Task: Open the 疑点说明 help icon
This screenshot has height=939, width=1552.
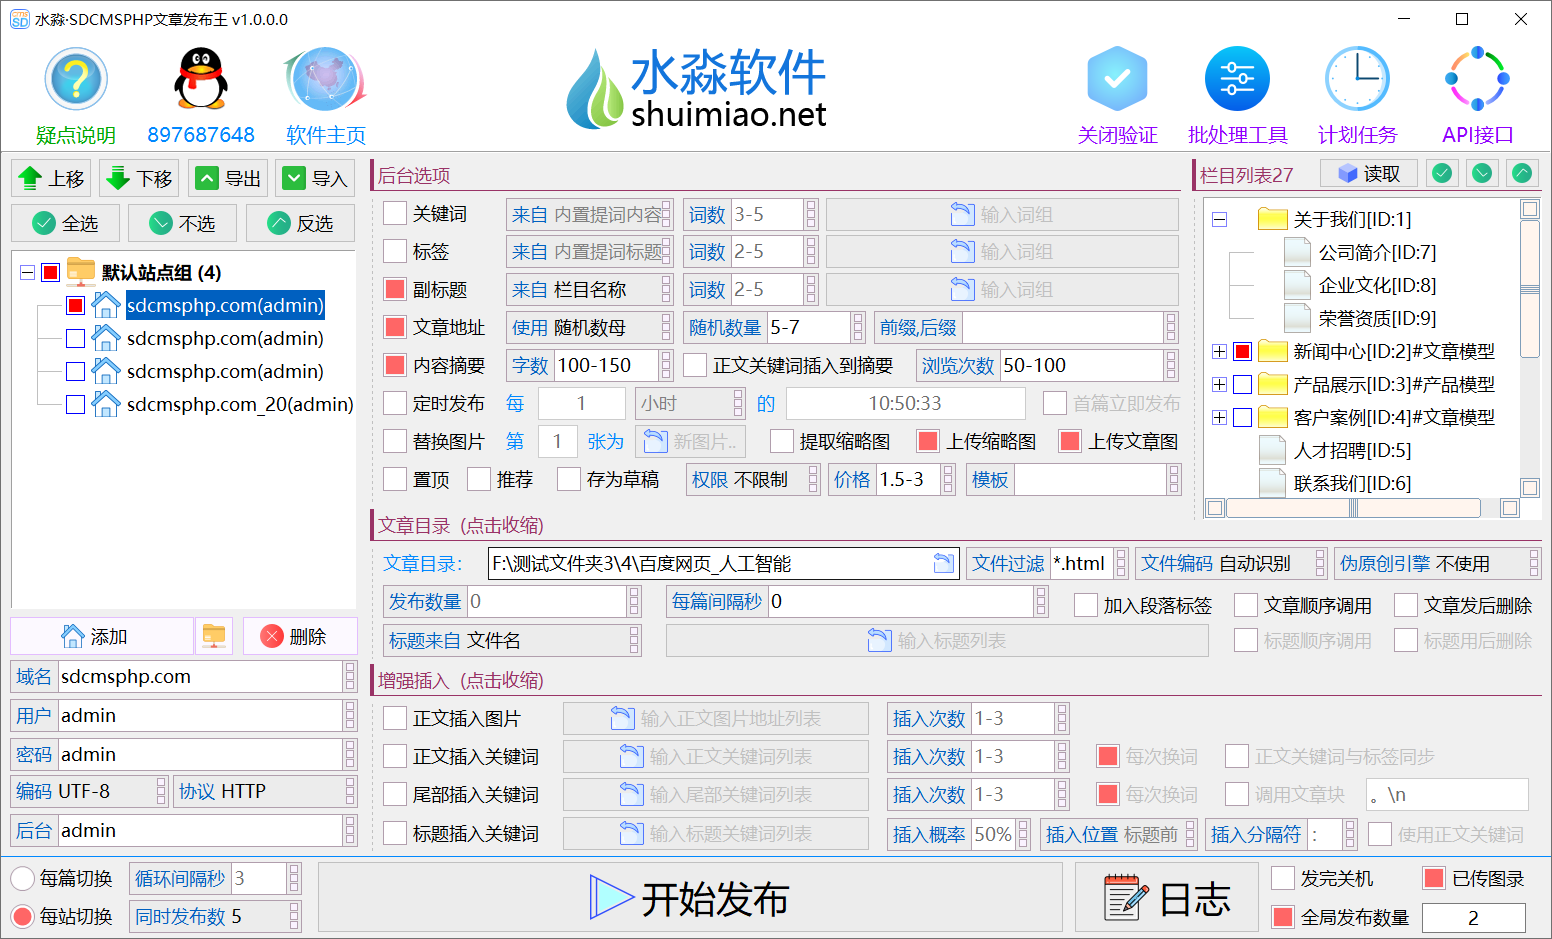Action: (76, 79)
